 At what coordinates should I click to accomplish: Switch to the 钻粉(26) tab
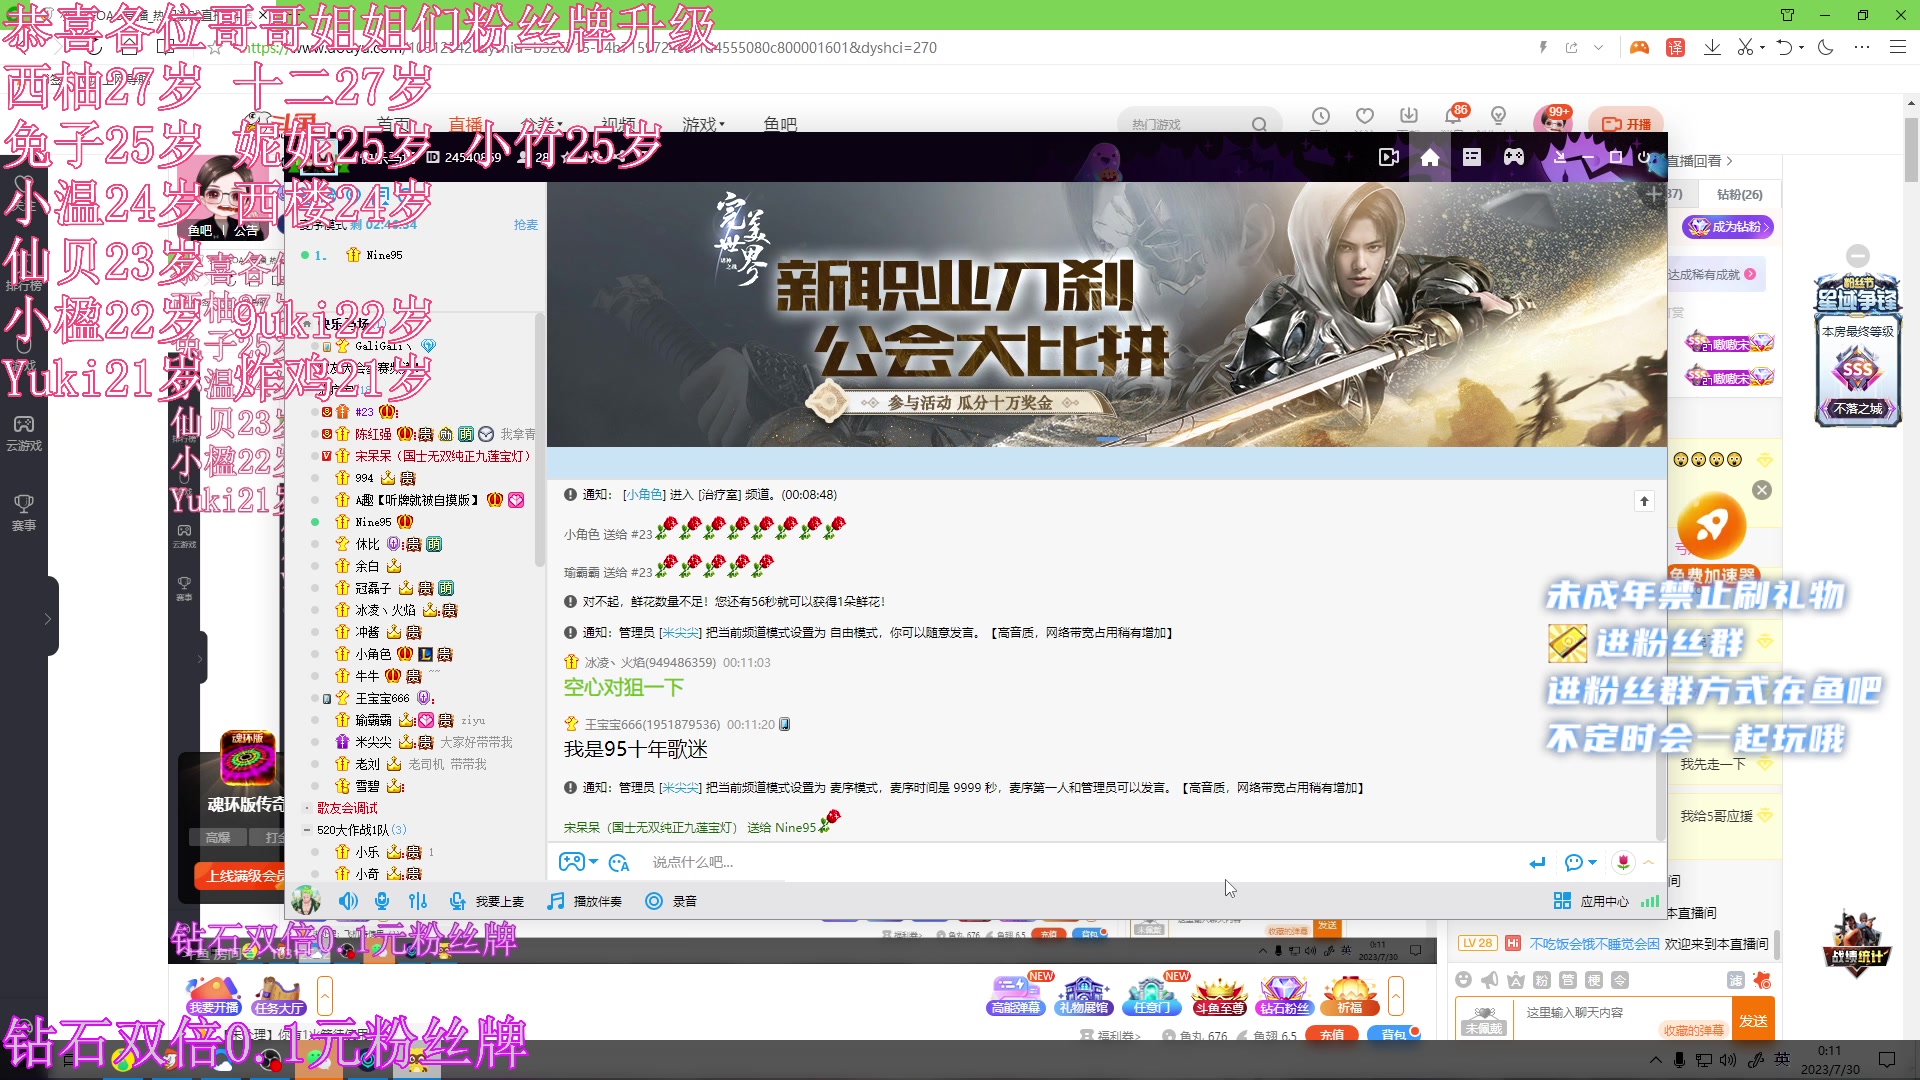(x=1739, y=195)
